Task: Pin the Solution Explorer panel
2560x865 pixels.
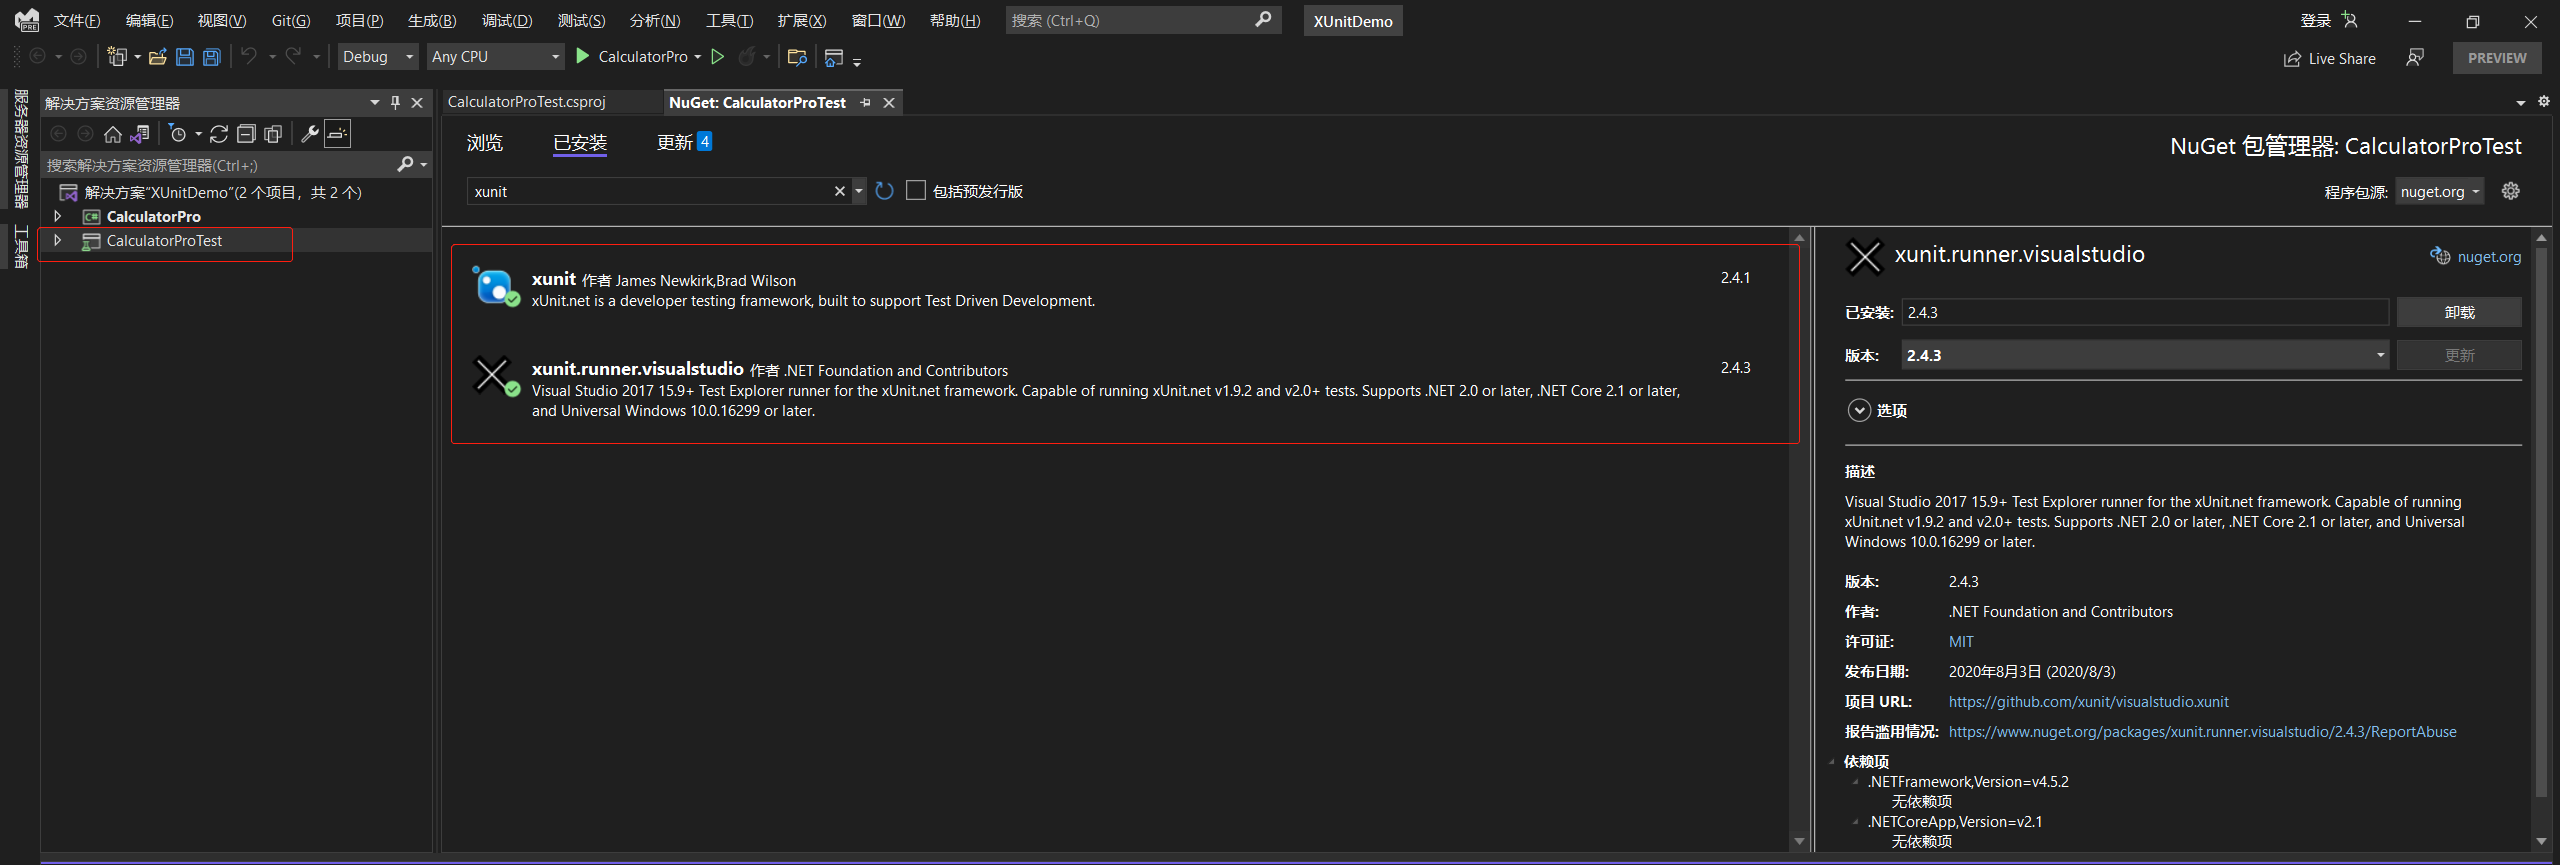Action: [396, 102]
